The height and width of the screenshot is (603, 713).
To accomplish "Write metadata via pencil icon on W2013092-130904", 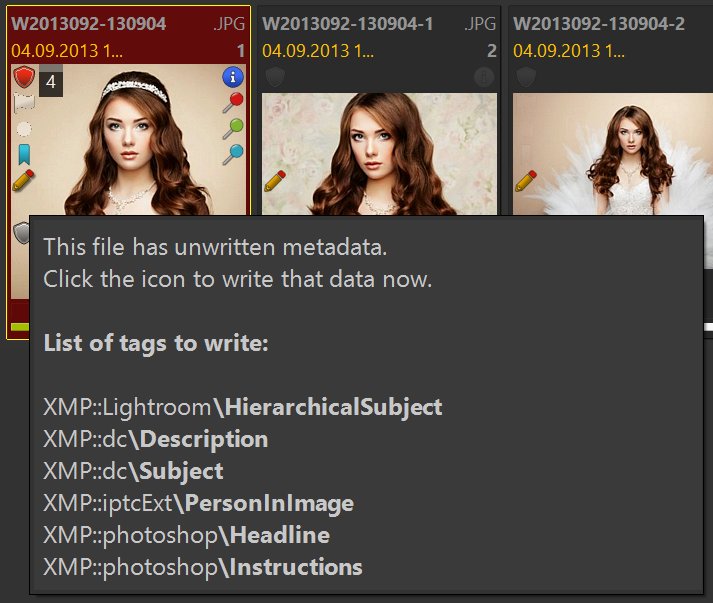I will tap(24, 180).
